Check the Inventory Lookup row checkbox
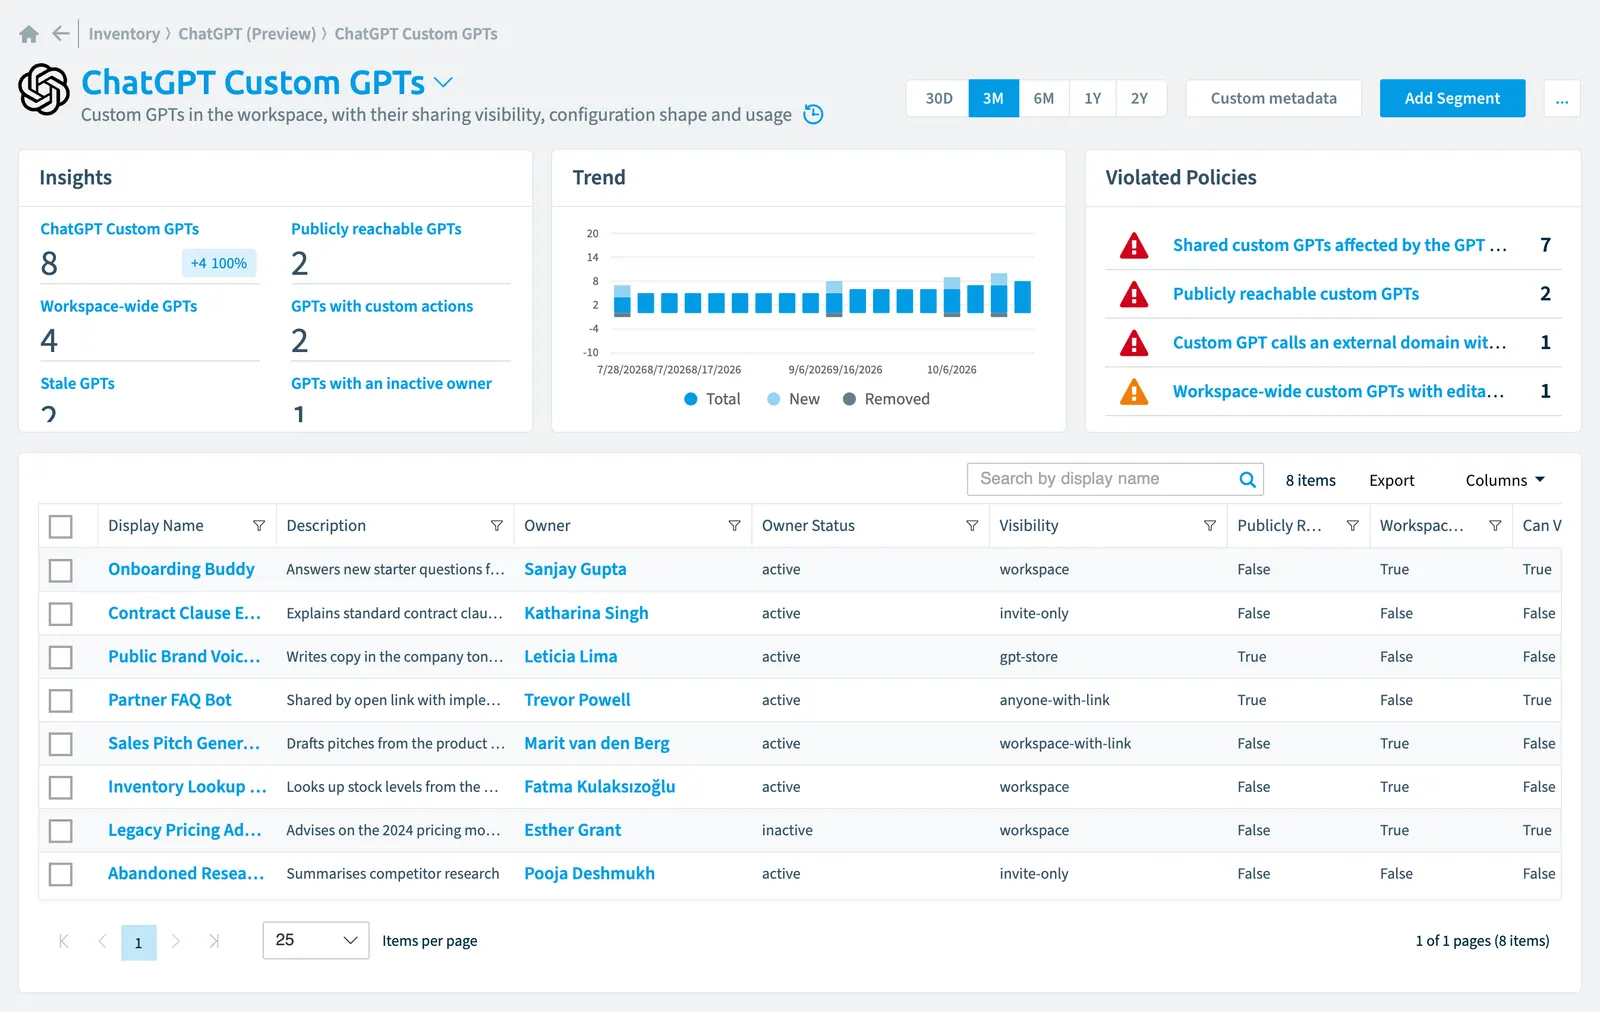Viewport: 1600px width, 1012px height. point(61,787)
